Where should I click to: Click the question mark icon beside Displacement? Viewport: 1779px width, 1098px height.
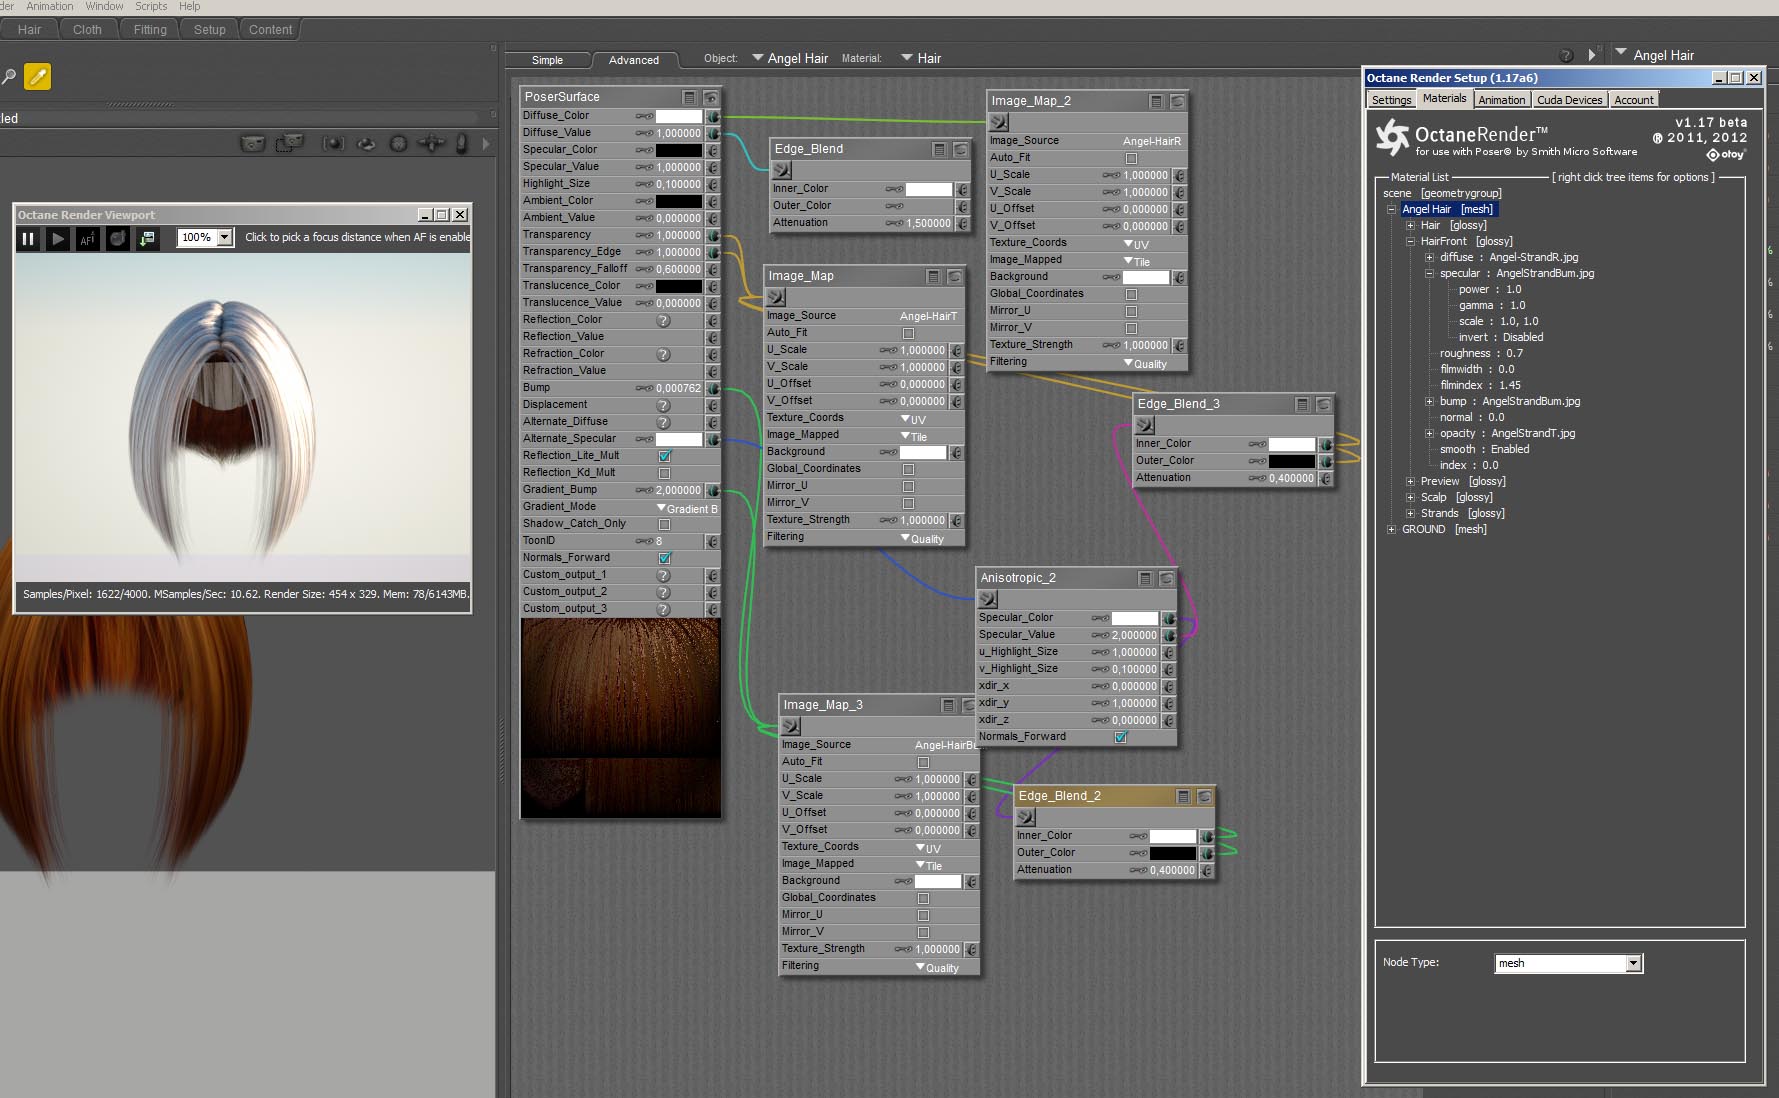pyautogui.click(x=662, y=406)
